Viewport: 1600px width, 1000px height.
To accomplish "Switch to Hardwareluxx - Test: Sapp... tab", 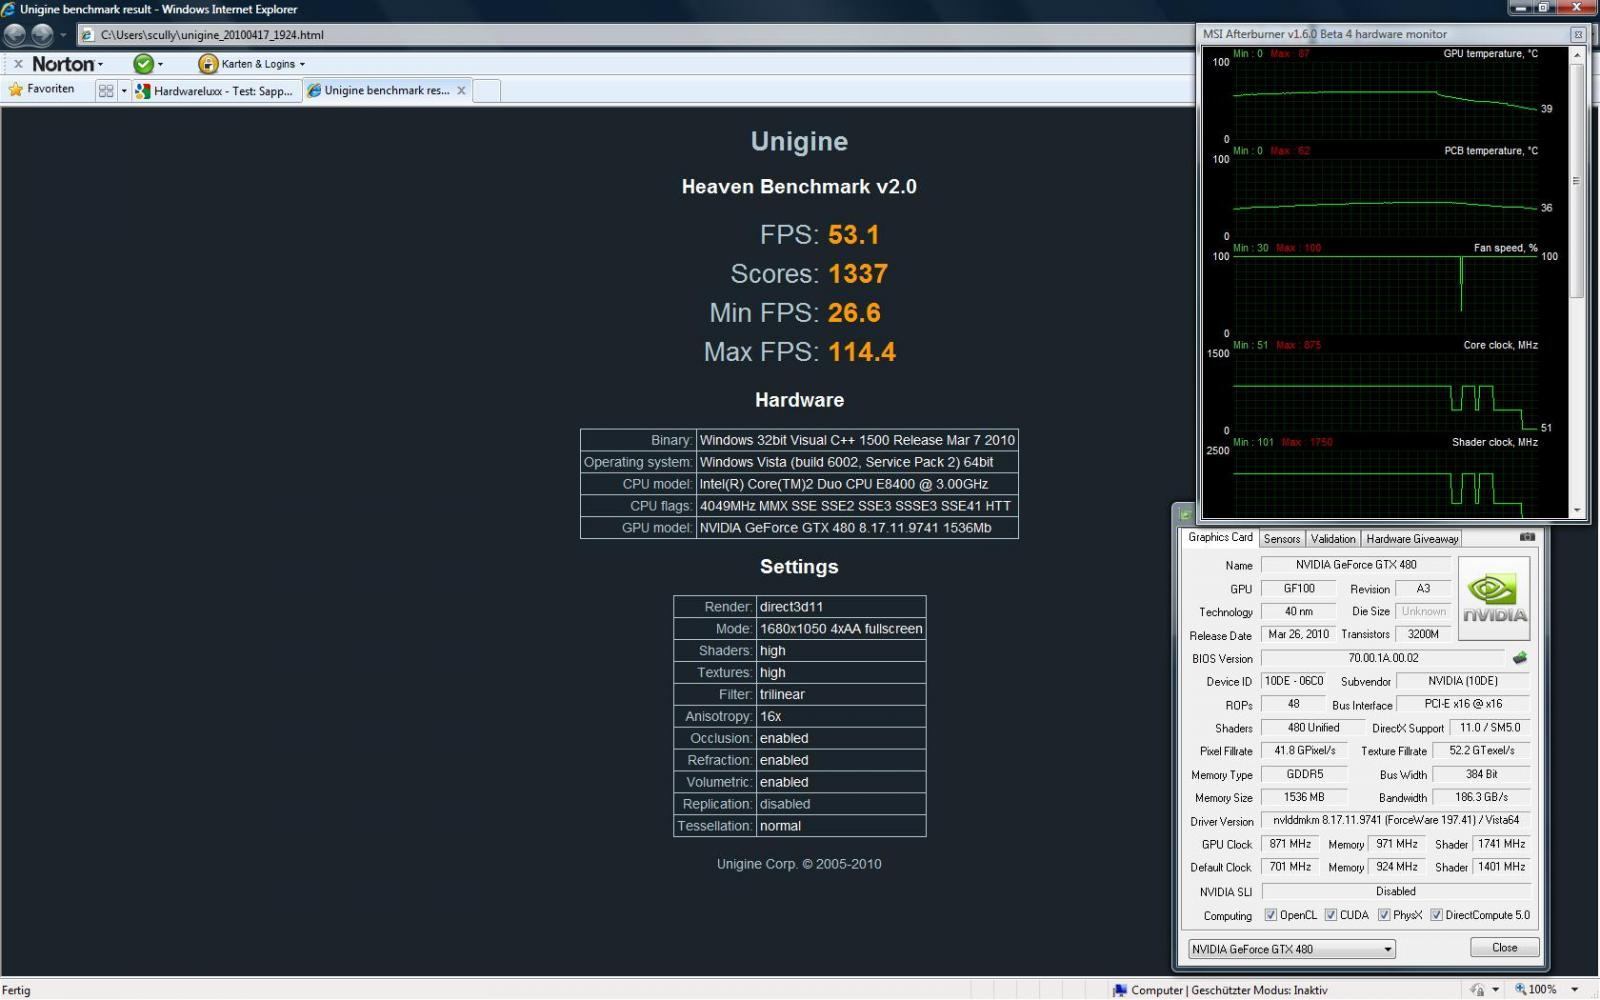I will click(x=216, y=91).
